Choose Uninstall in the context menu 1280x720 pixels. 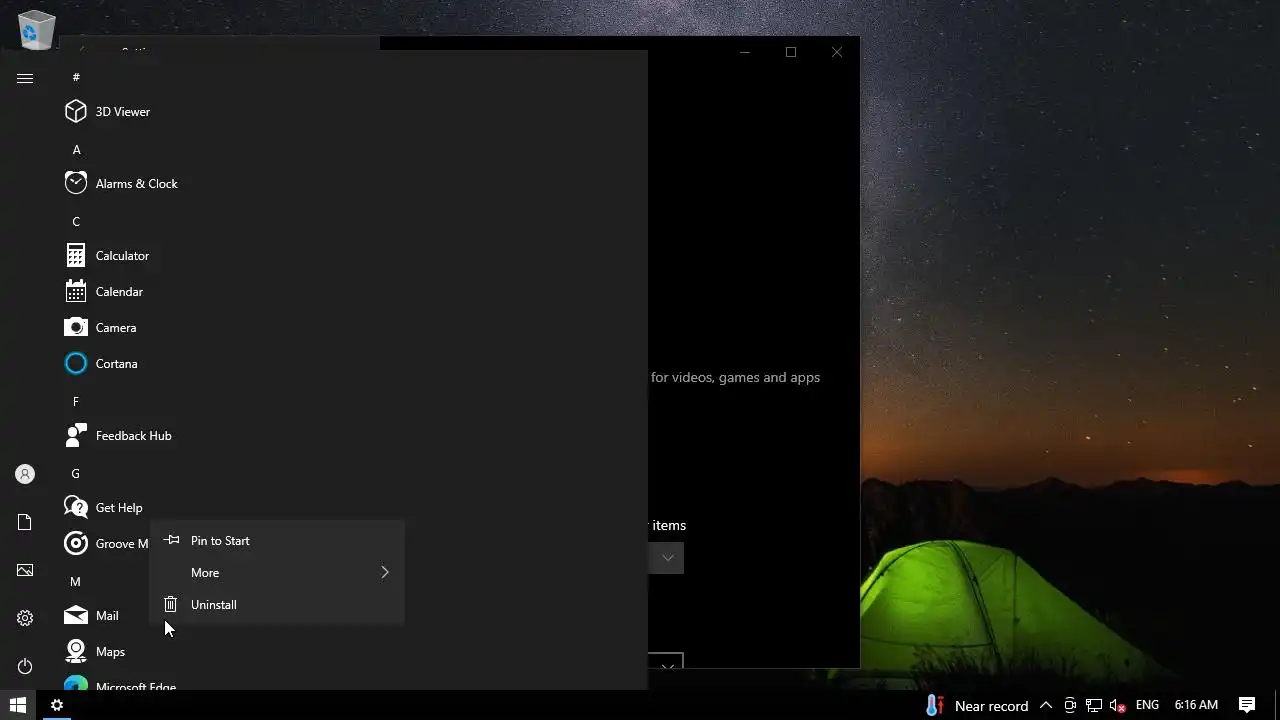coord(277,605)
